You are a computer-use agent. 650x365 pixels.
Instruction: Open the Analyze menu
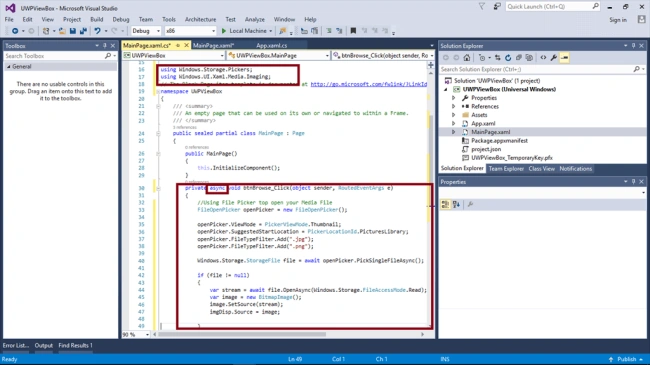(x=255, y=19)
